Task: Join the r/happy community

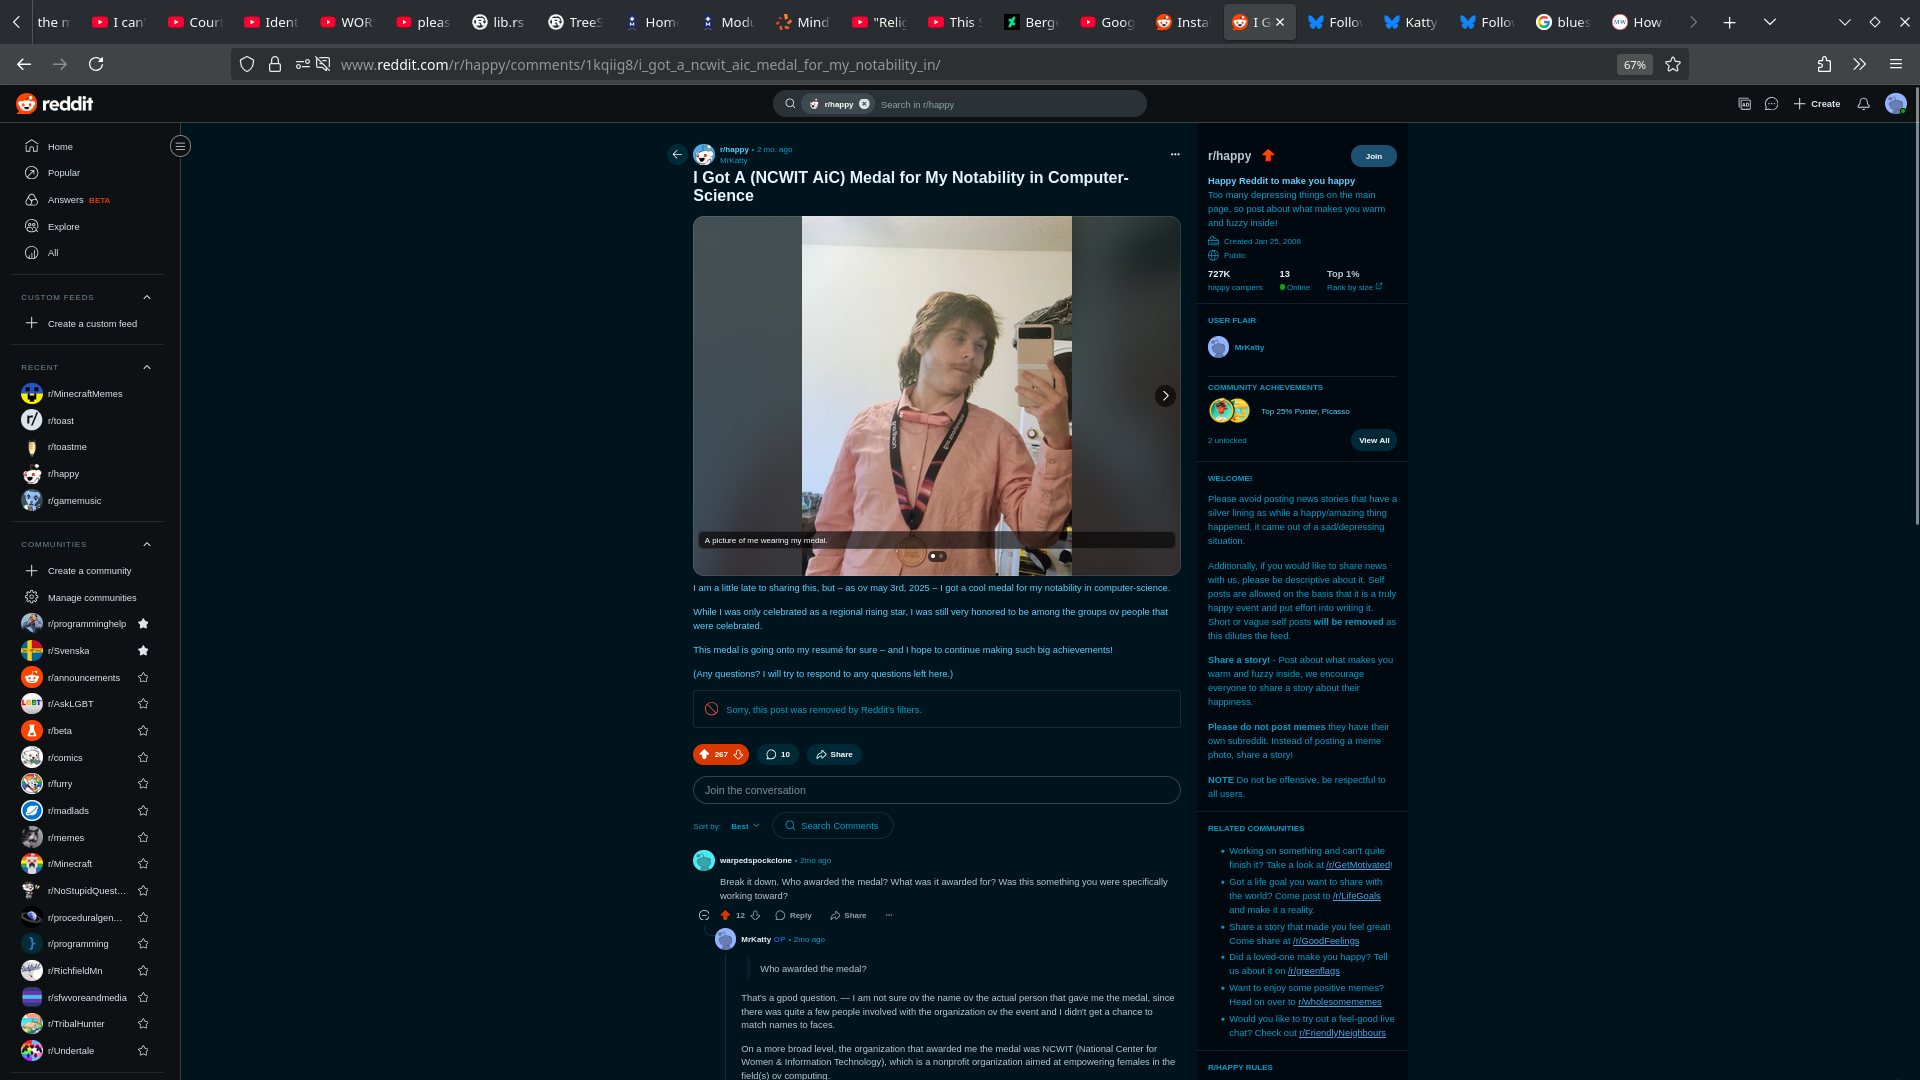Action: pos(1373,156)
